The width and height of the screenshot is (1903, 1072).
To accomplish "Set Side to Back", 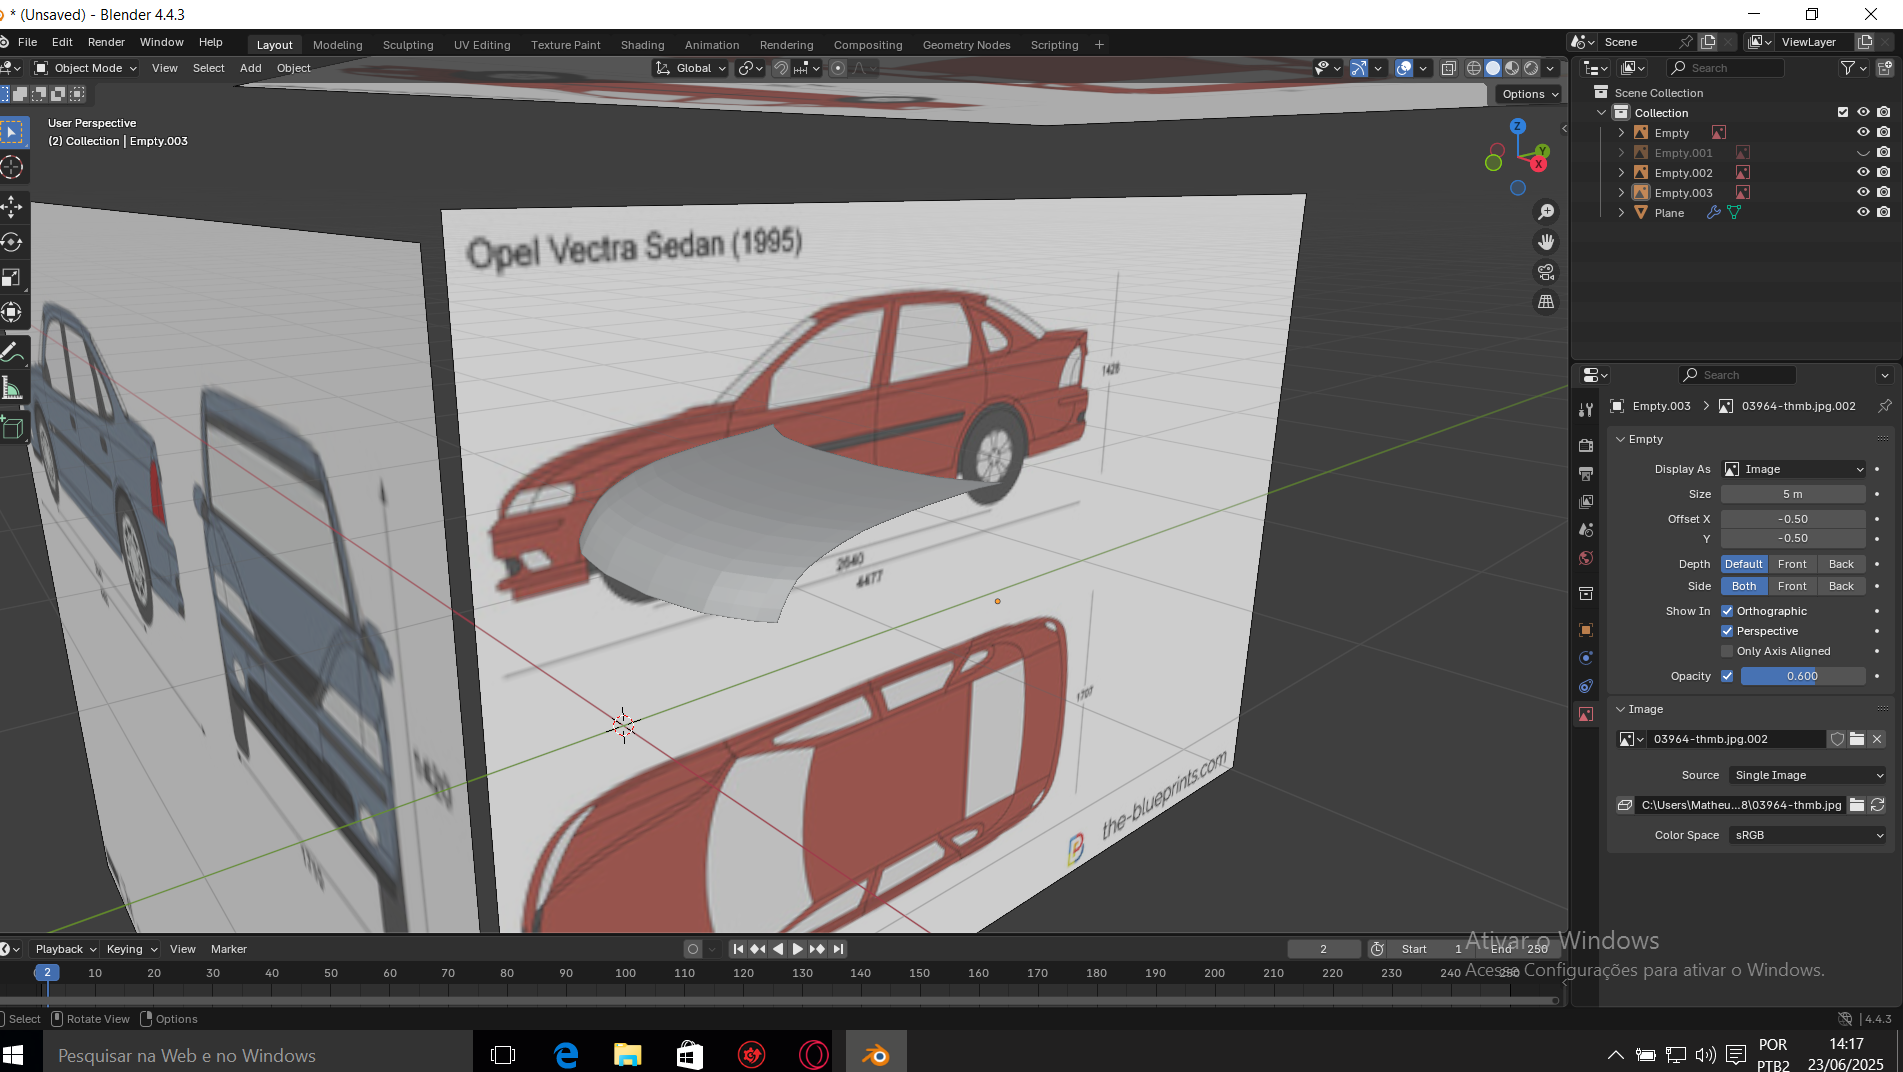I will pos(1841,586).
